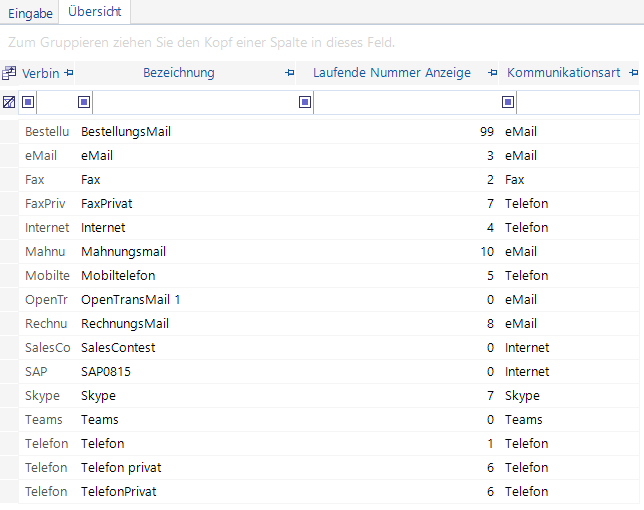644x510 pixels.
Task: Select the BestellungsMail row
Action: (329, 132)
